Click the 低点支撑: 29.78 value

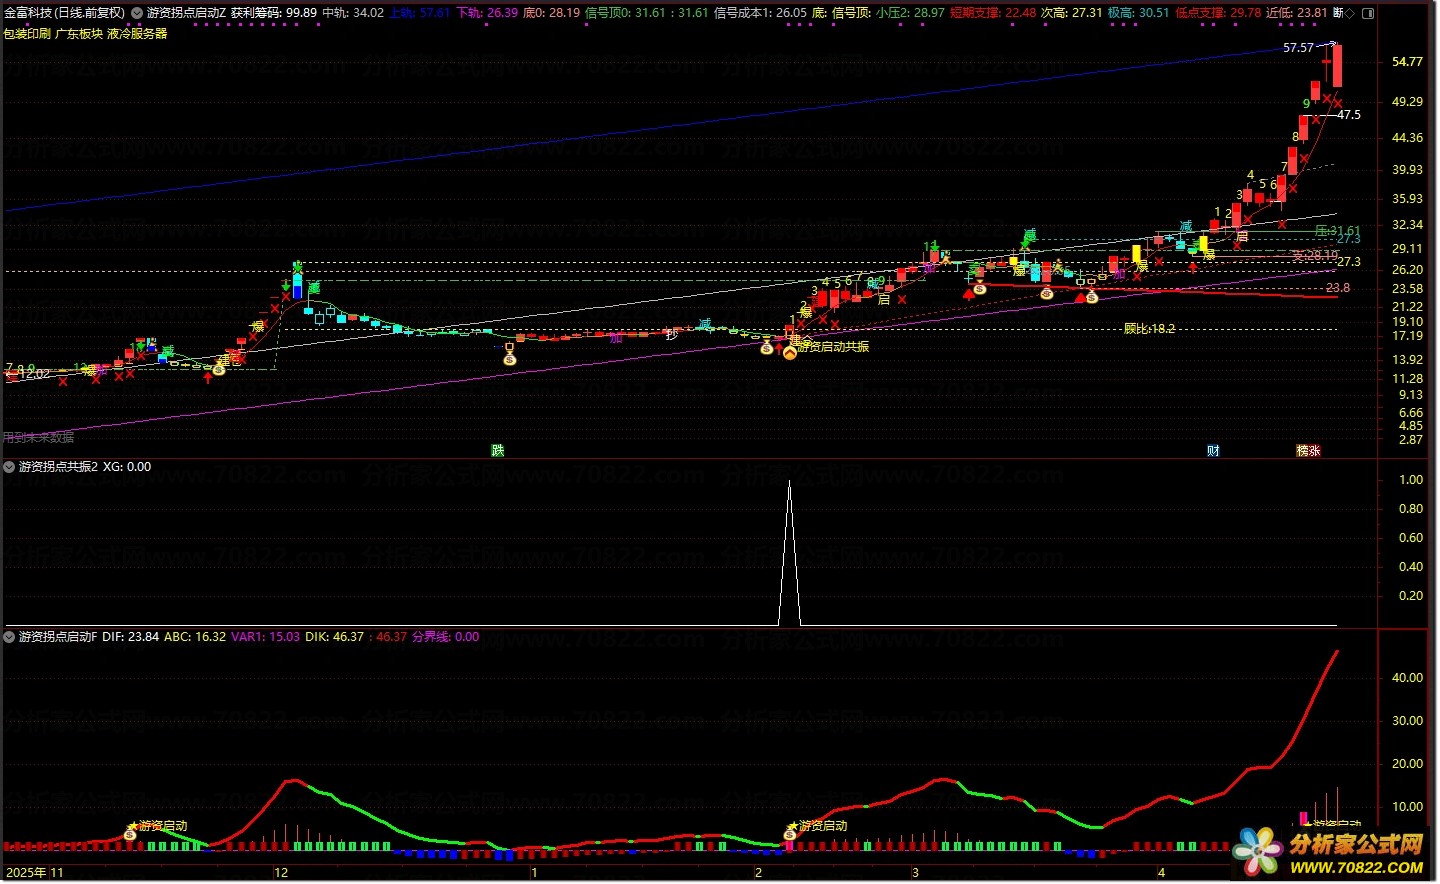(1218, 13)
